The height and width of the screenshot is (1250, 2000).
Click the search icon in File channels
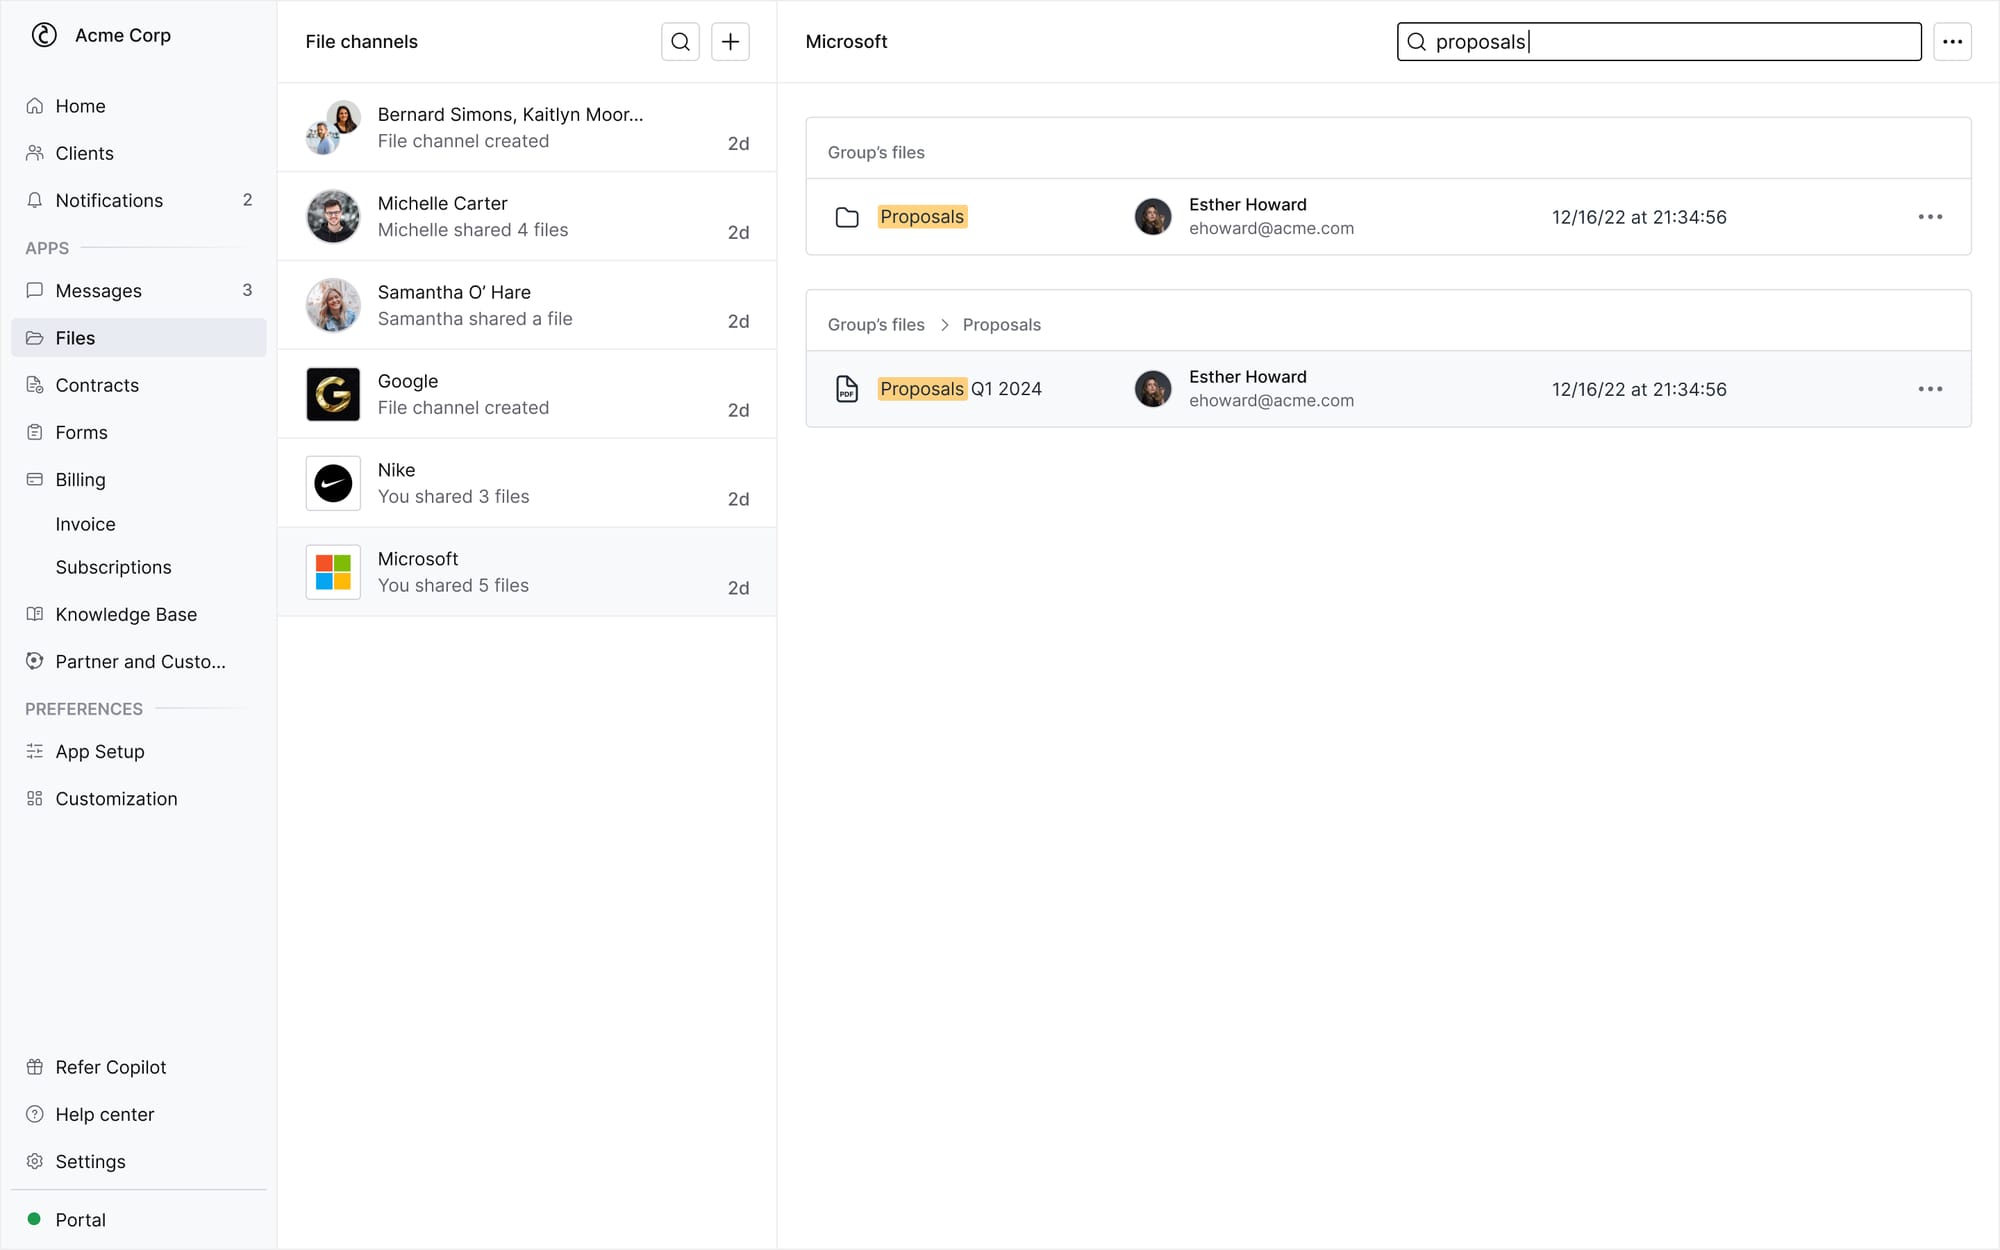pos(680,42)
